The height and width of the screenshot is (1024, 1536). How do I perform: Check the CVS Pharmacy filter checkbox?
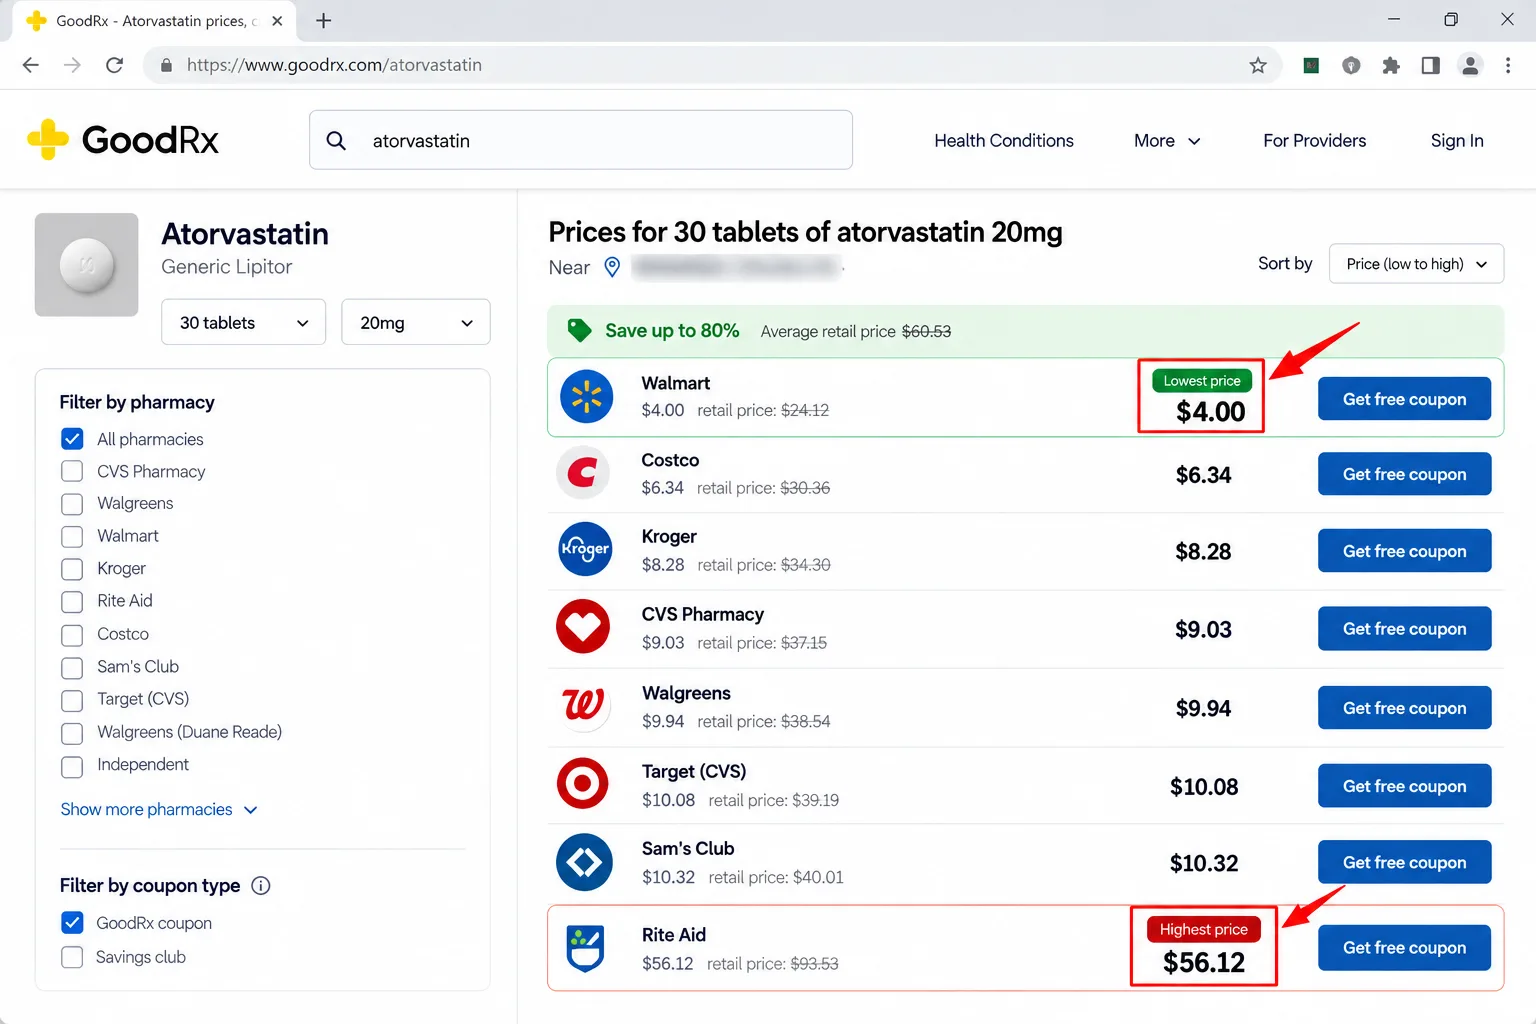point(72,471)
